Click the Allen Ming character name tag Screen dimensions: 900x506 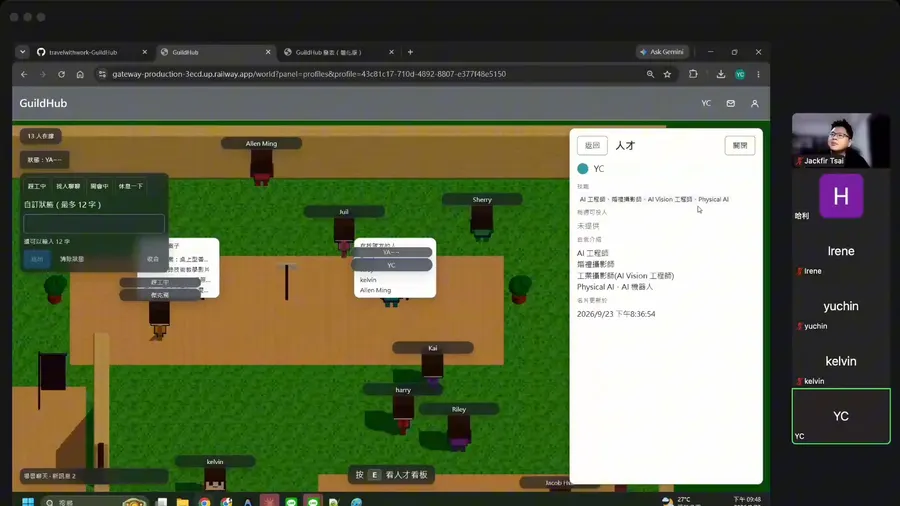pyautogui.click(x=262, y=143)
